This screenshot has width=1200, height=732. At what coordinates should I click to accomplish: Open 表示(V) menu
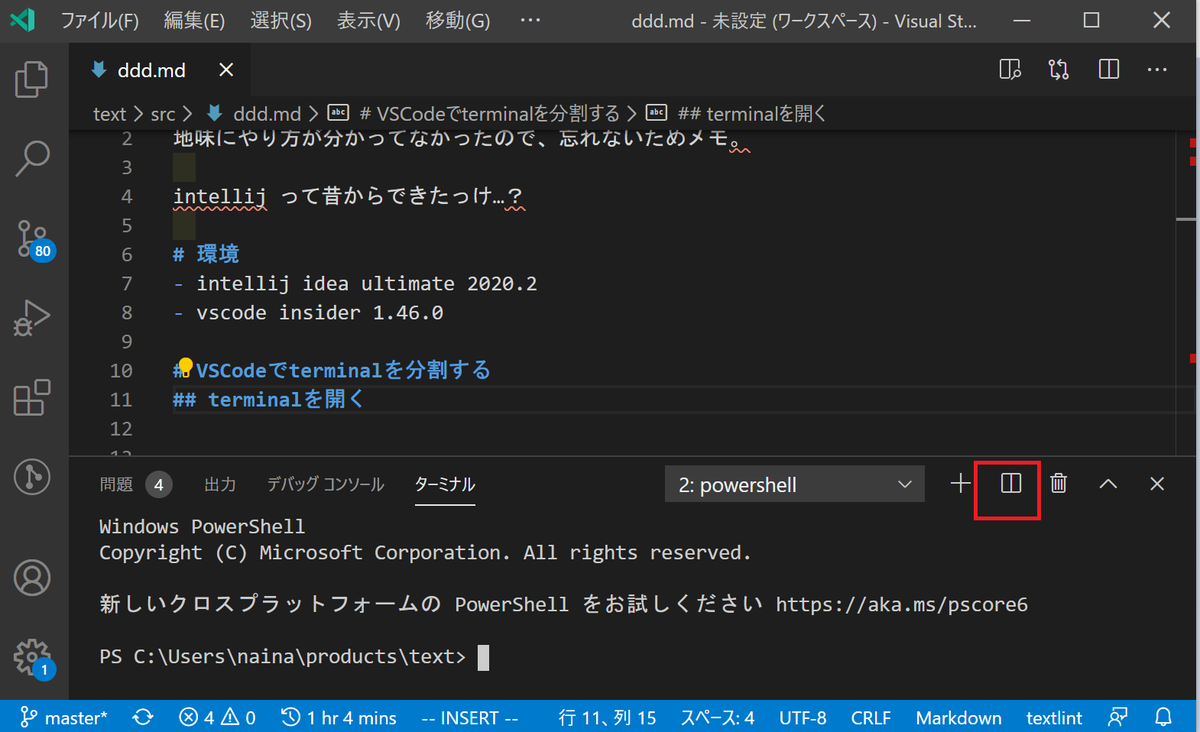[368, 20]
